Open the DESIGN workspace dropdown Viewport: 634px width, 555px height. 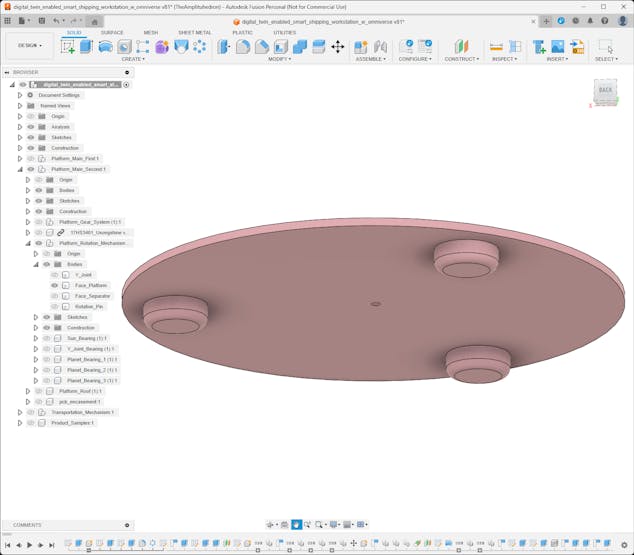pos(29,45)
